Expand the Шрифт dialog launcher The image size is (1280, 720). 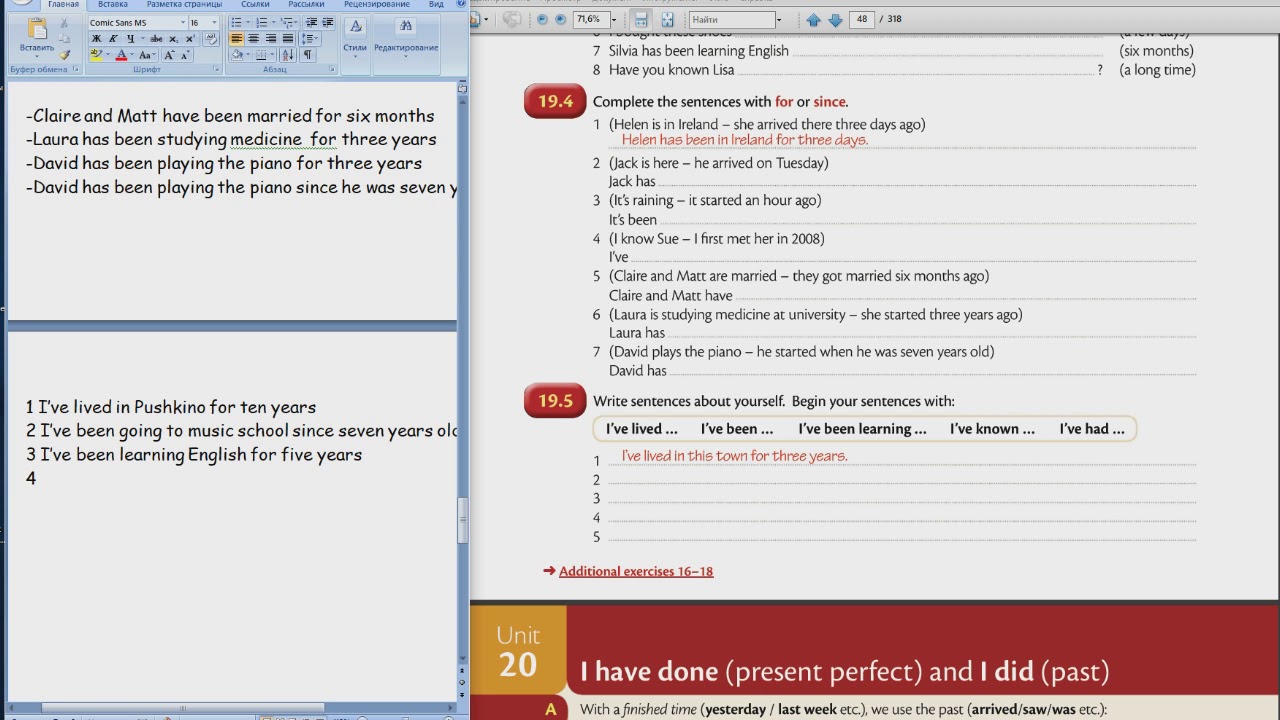click(216, 69)
